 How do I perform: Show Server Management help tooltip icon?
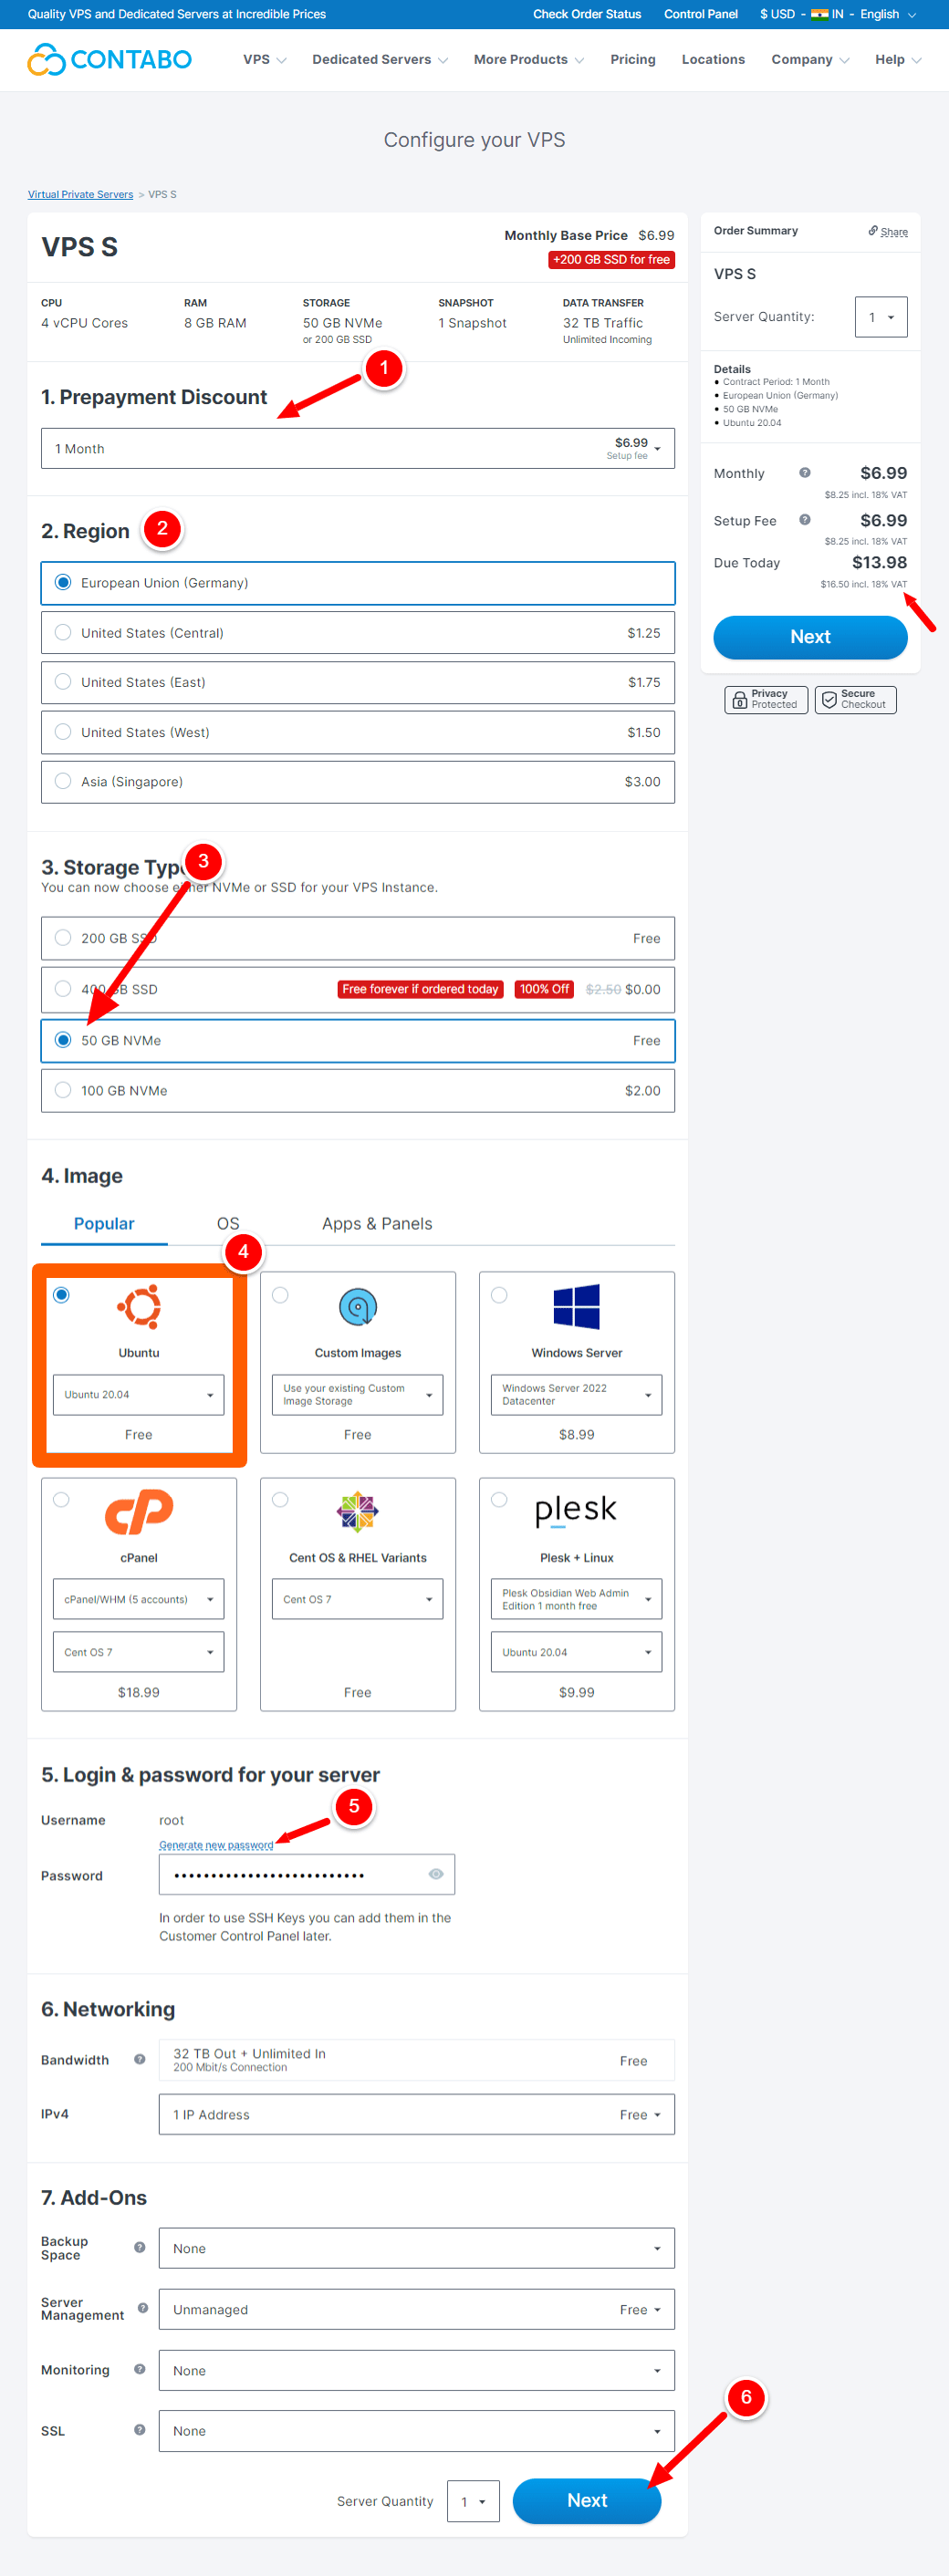point(143,2308)
